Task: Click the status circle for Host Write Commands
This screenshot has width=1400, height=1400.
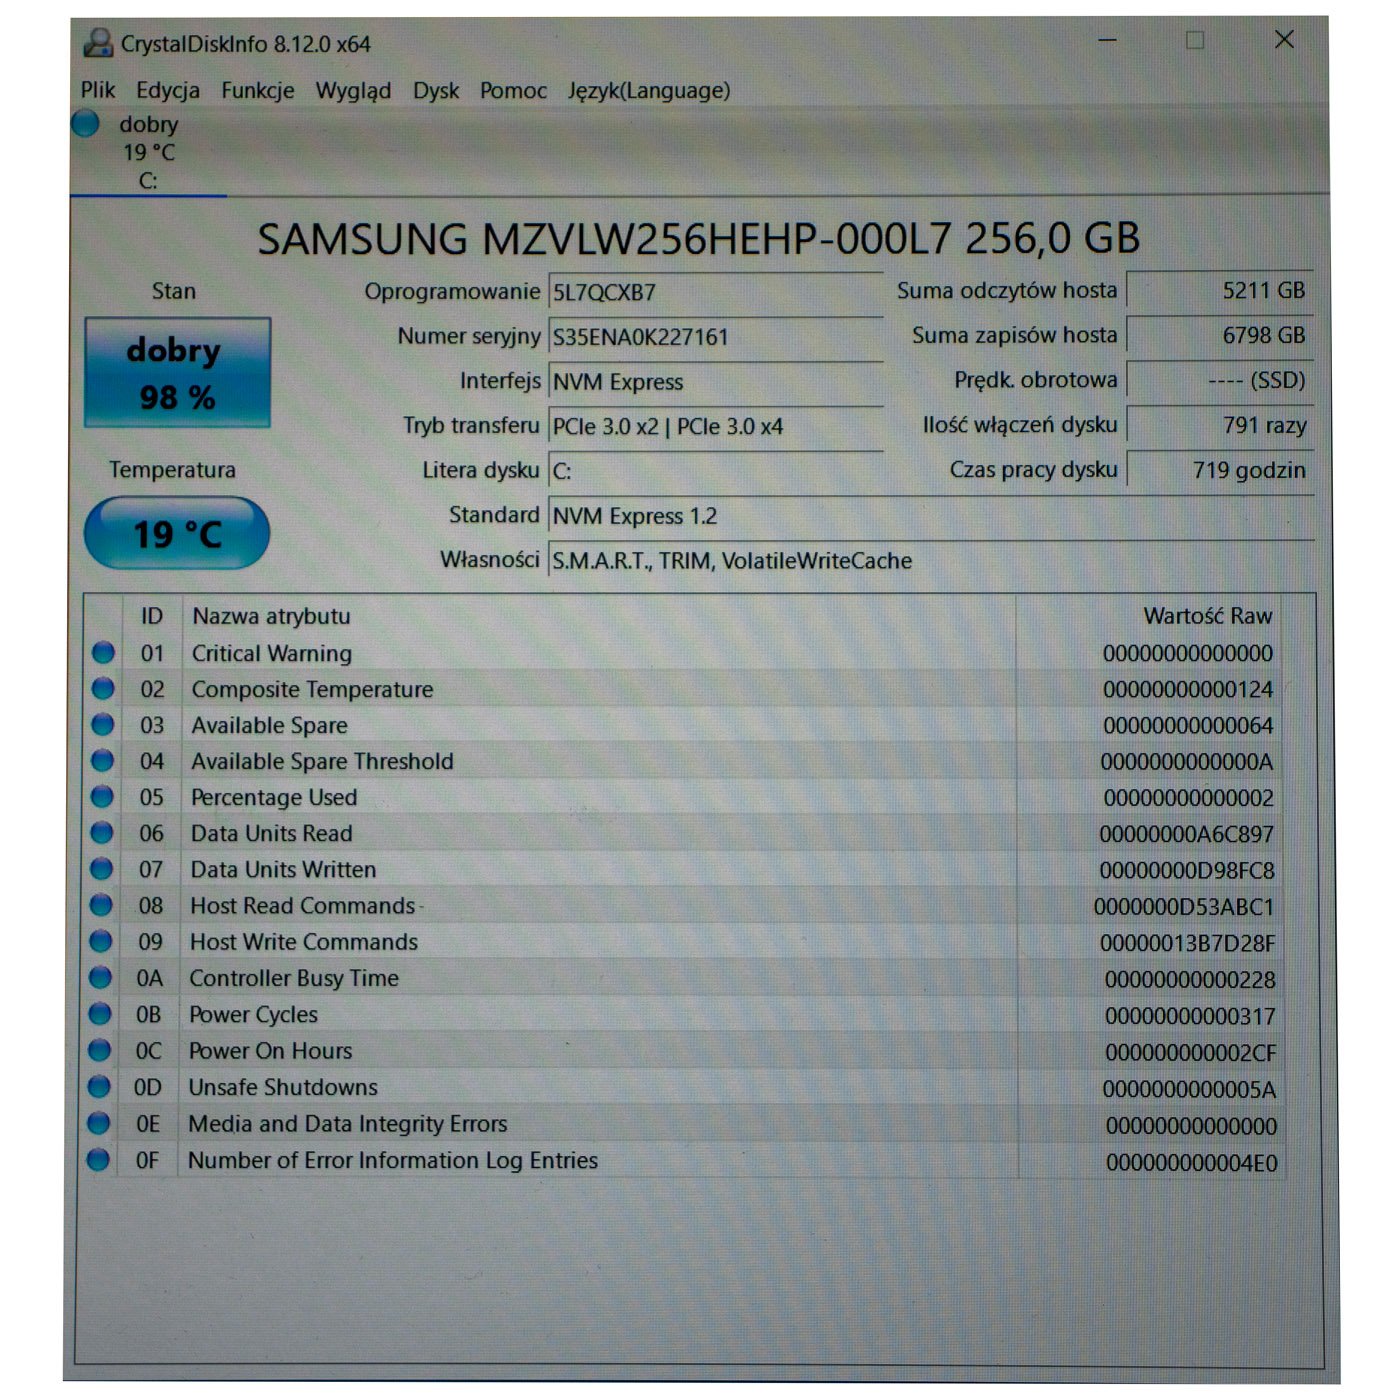Action: 101,941
